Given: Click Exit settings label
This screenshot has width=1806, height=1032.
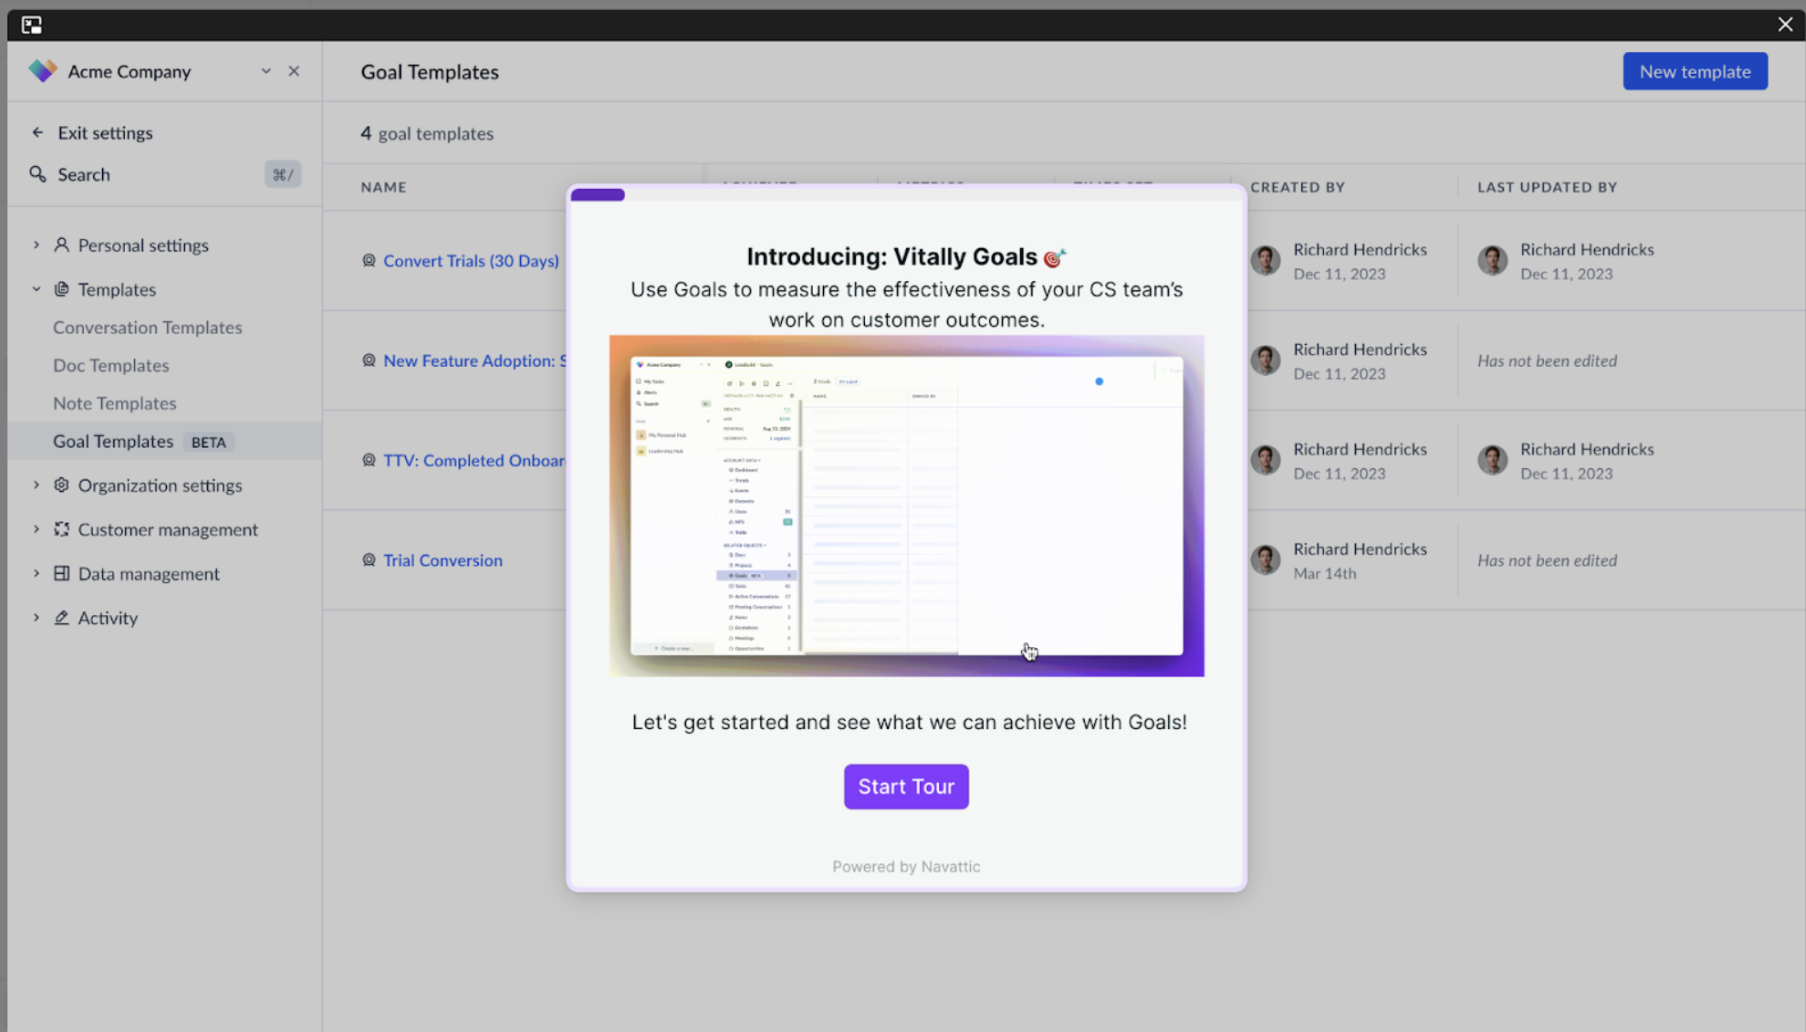Looking at the screenshot, I should pyautogui.click(x=105, y=132).
